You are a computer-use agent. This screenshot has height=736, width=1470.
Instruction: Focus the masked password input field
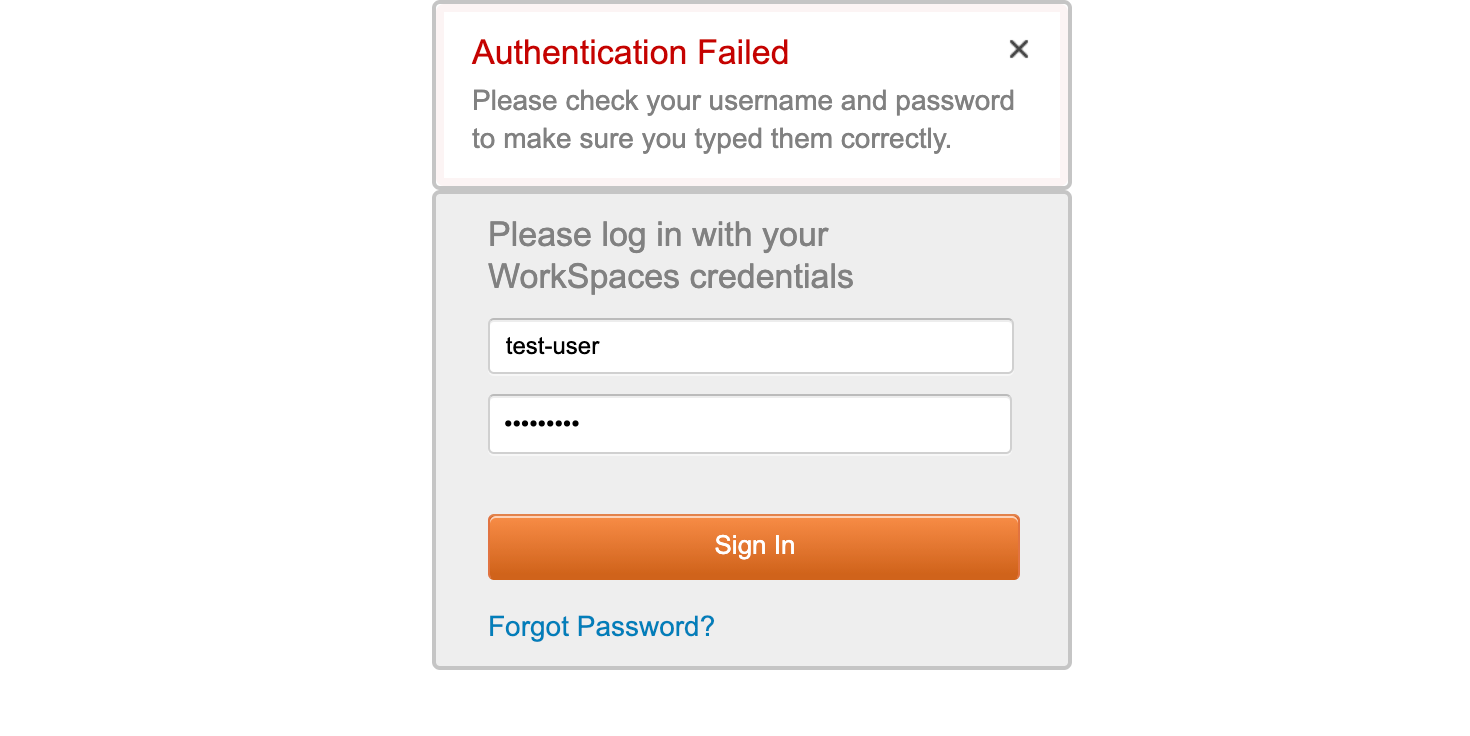coord(750,424)
